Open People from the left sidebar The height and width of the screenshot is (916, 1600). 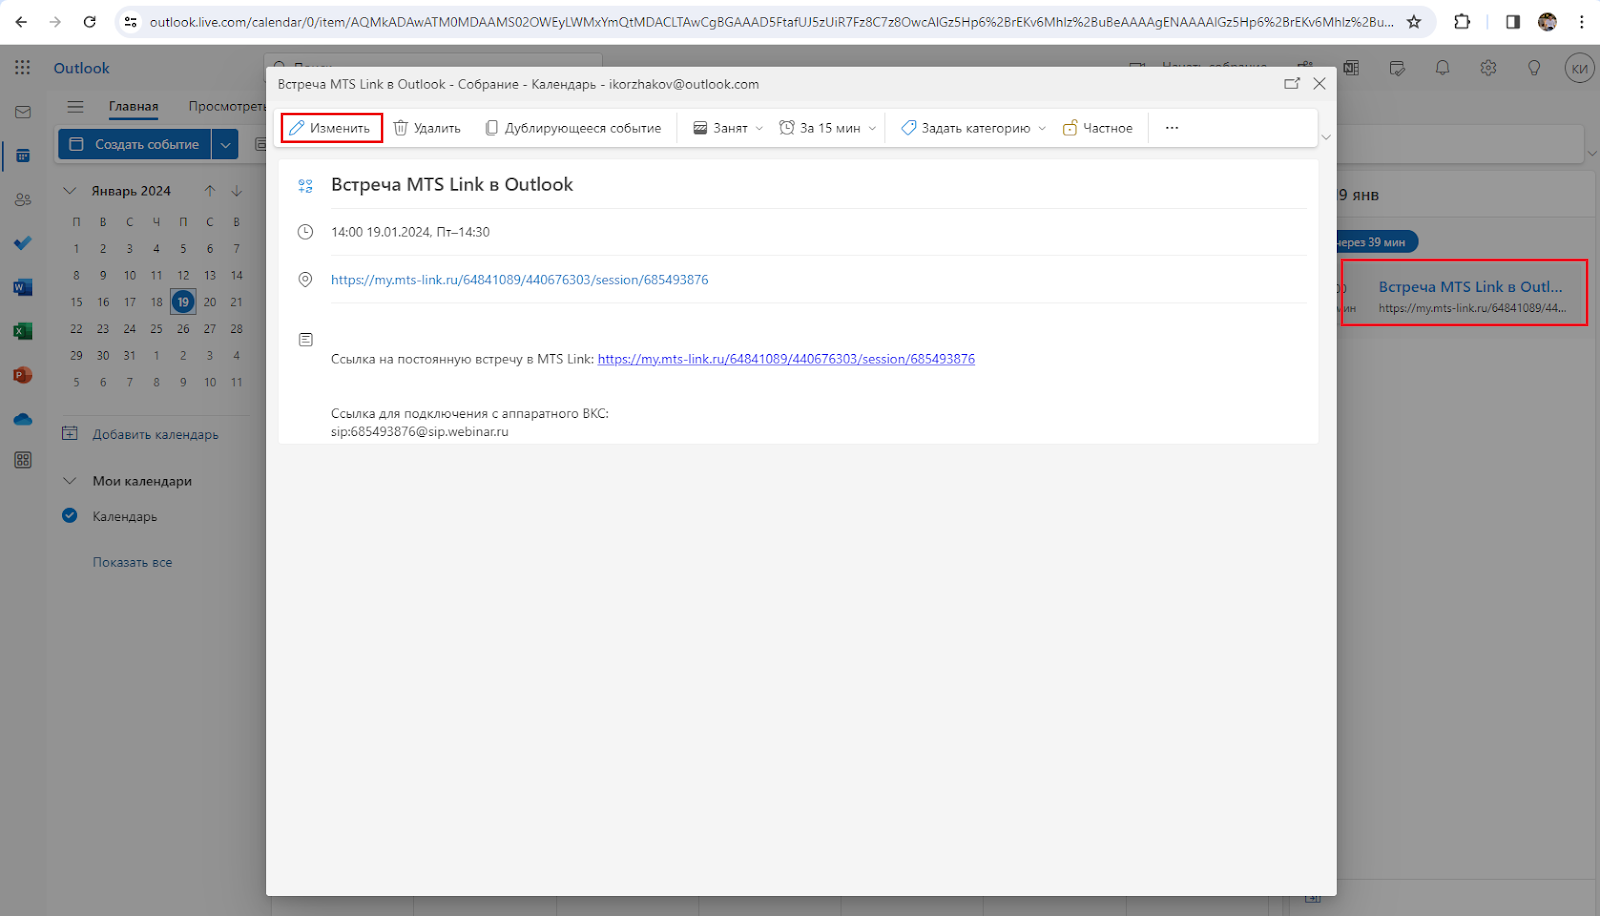(23, 200)
